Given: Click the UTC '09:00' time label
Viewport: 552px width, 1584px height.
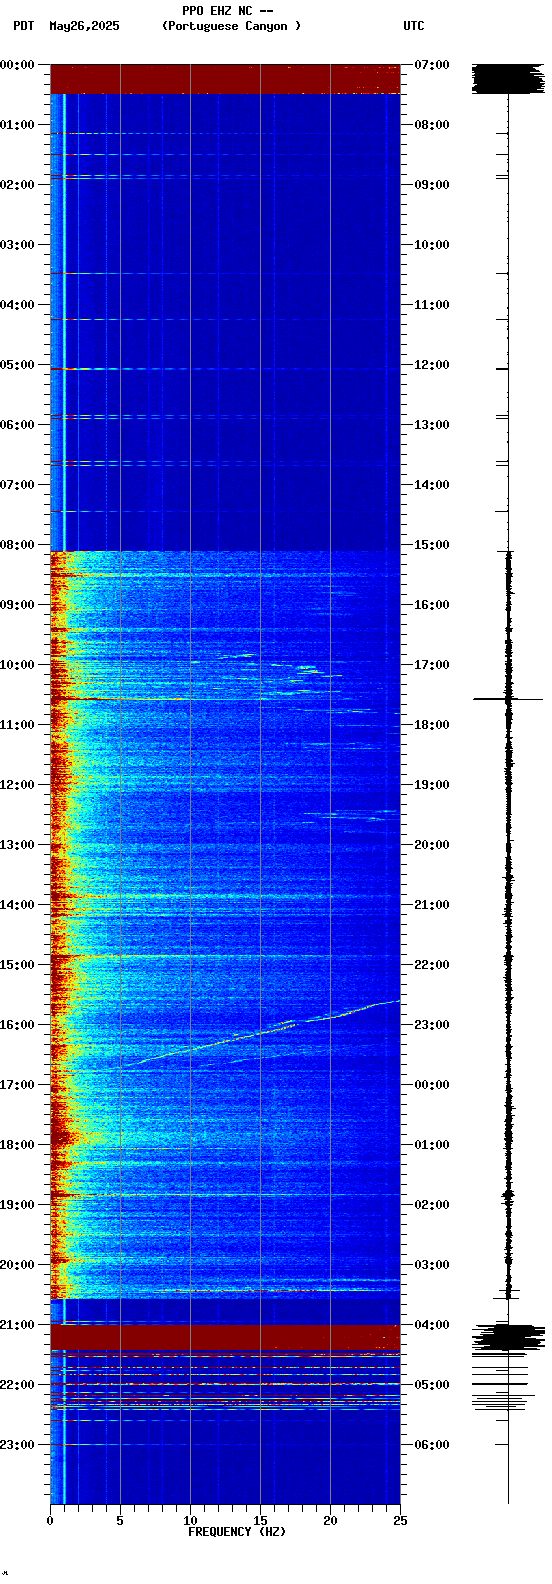Looking at the screenshot, I should (x=432, y=185).
